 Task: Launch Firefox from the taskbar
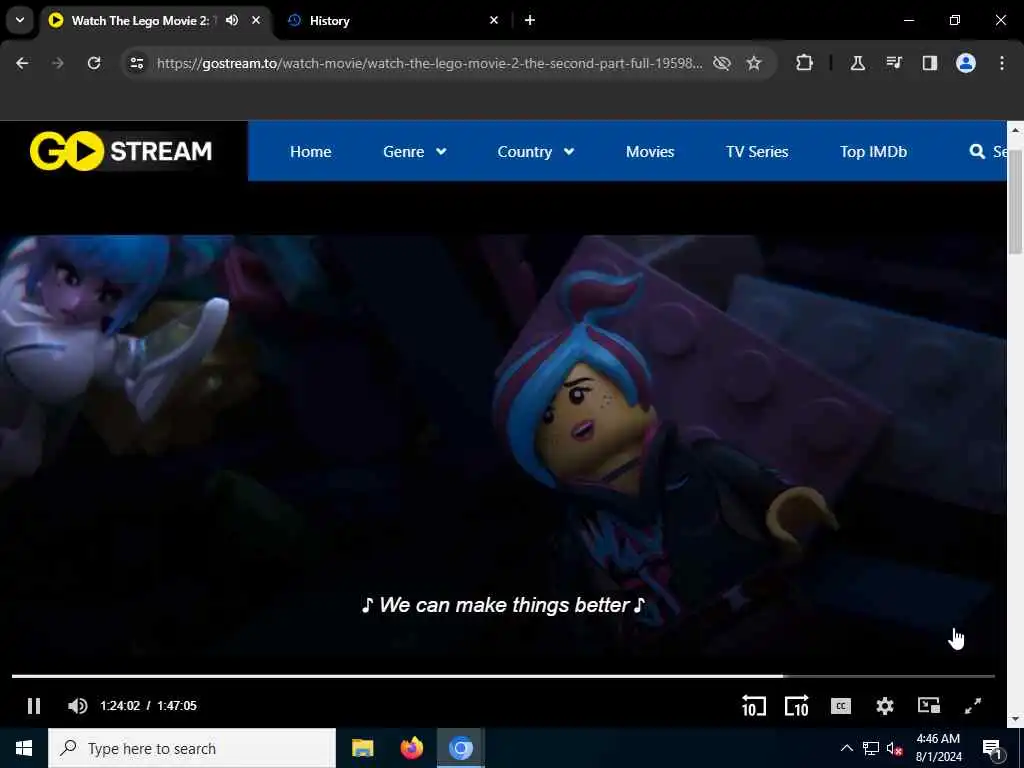tap(411, 748)
